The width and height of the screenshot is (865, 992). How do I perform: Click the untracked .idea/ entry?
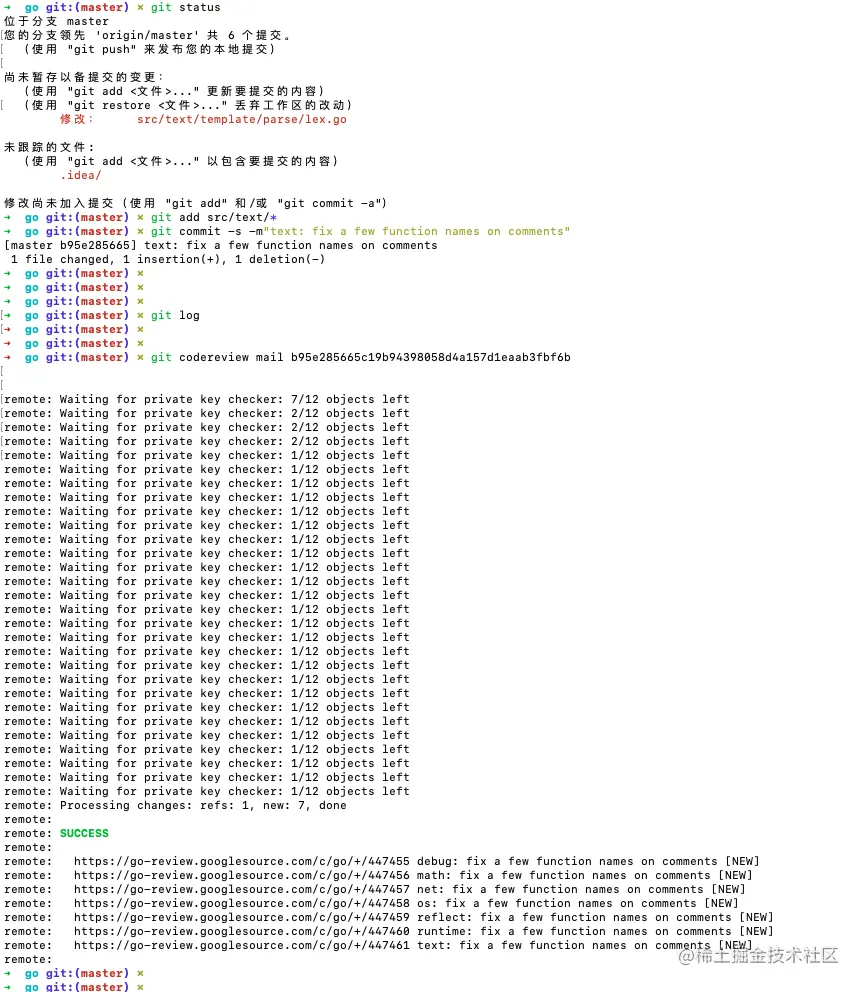81,175
